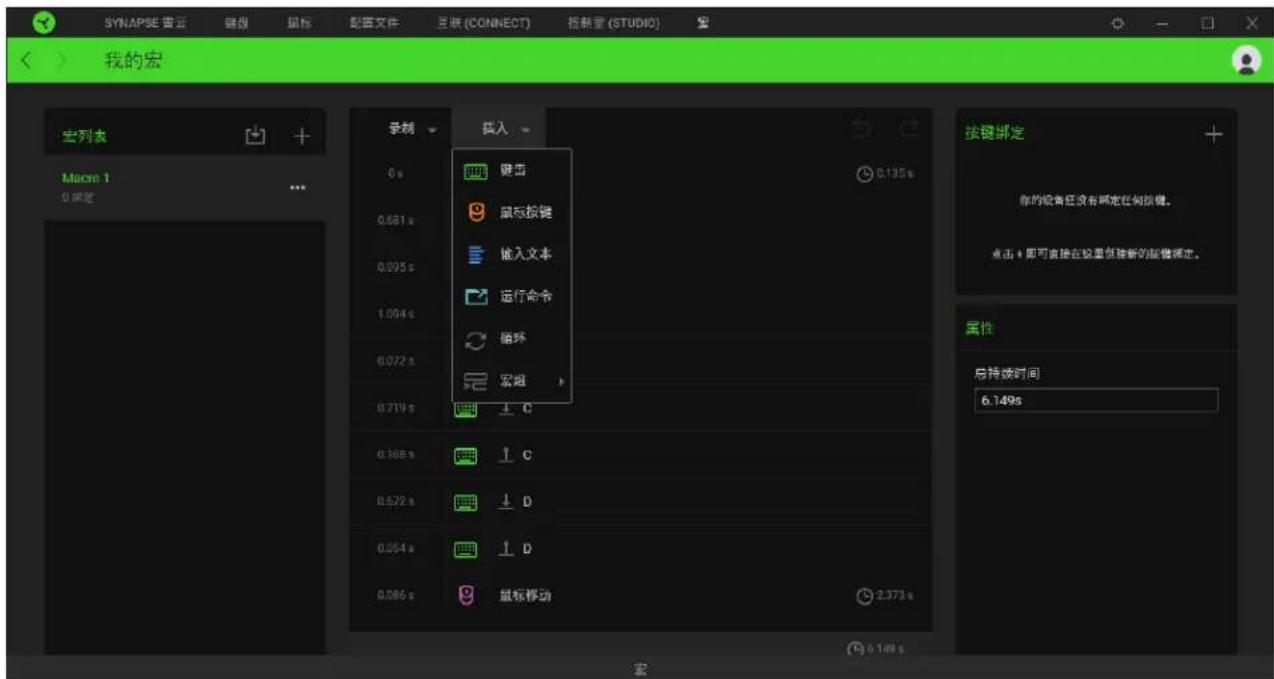Image resolution: width=1274 pixels, height=679 pixels.
Task: Choose 运行命令 from insert menu
Action: 512,297
